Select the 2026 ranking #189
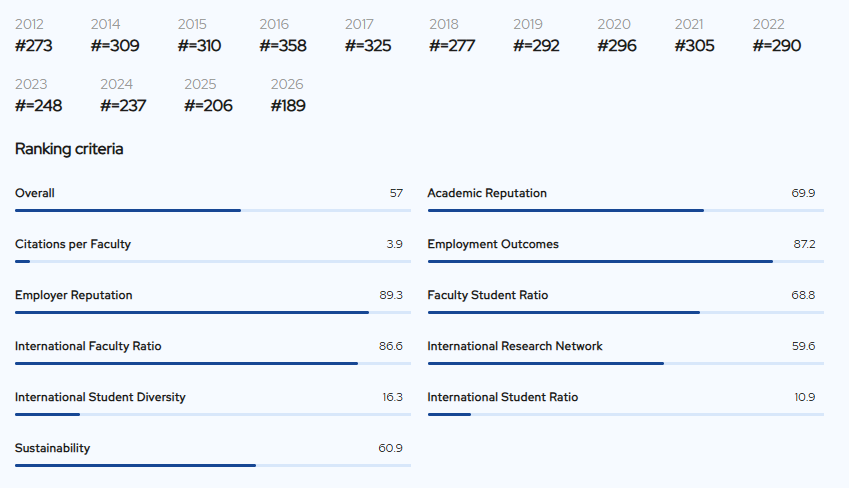The width and height of the screenshot is (849, 488). pyautogui.click(x=288, y=105)
